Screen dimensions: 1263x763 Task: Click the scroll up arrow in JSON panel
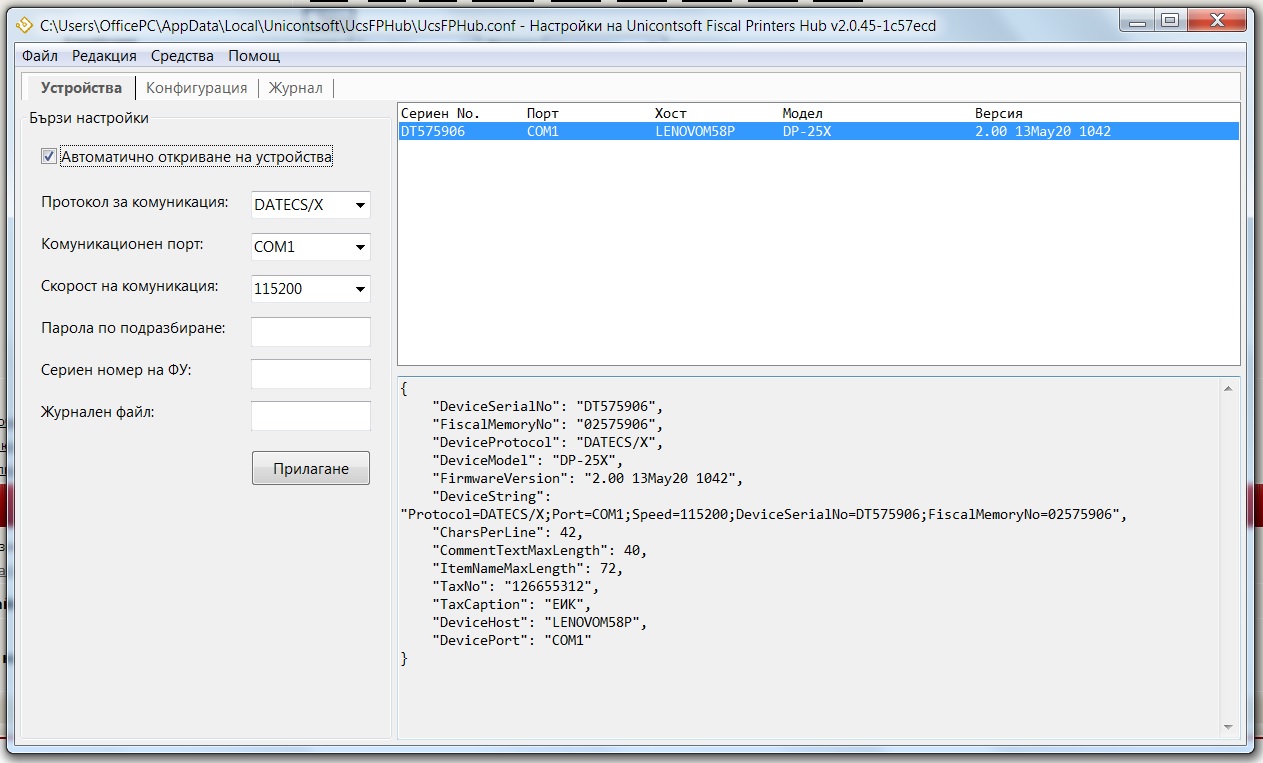[1230, 390]
